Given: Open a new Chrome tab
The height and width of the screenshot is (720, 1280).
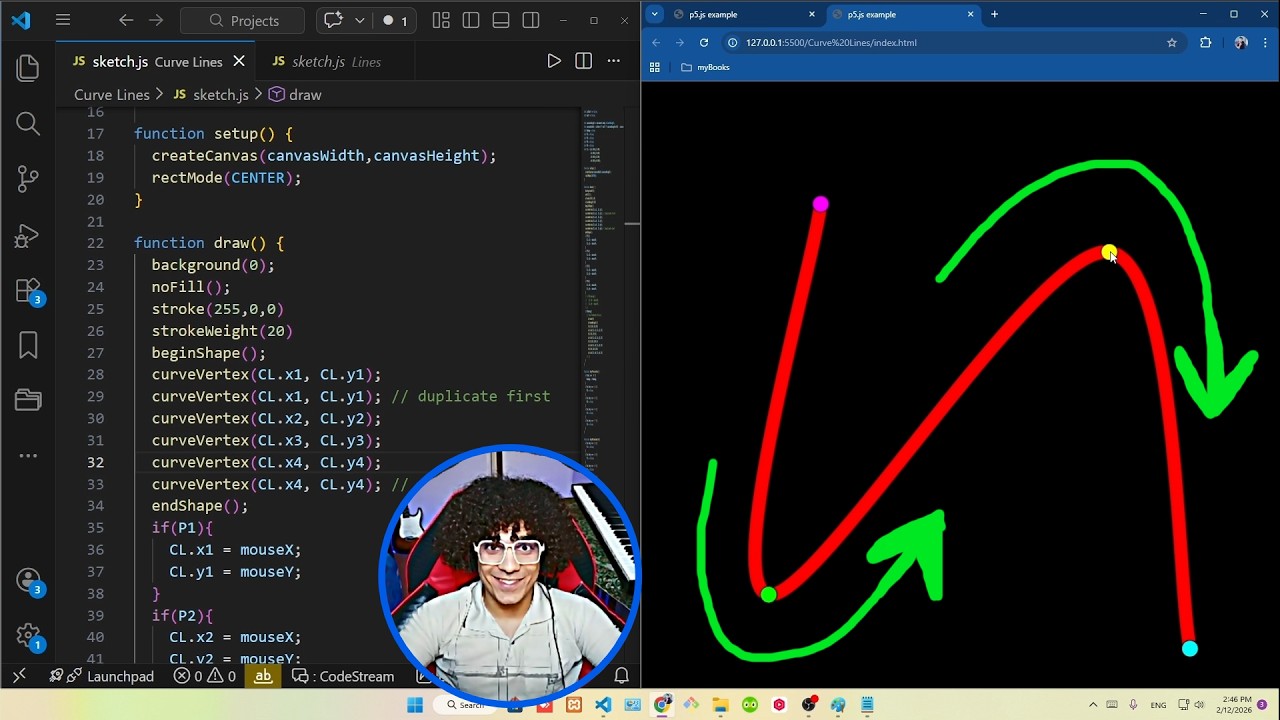Looking at the screenshot, I should coord(994,14).
